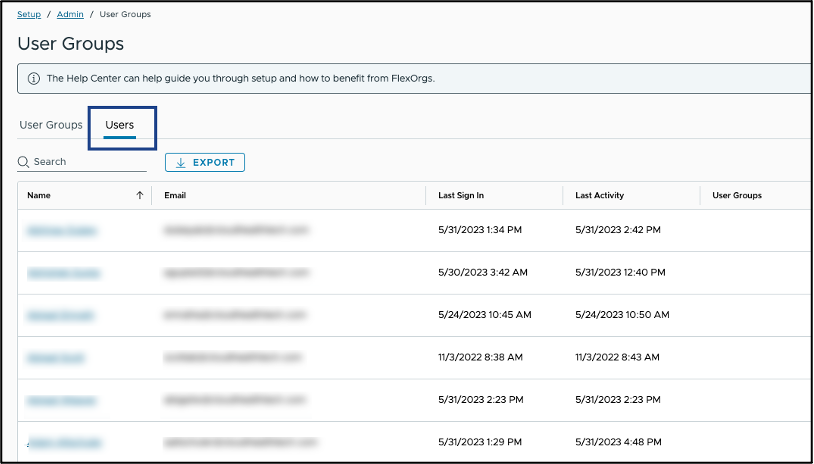Click the EXPORT button

click(x=205, y=162)
